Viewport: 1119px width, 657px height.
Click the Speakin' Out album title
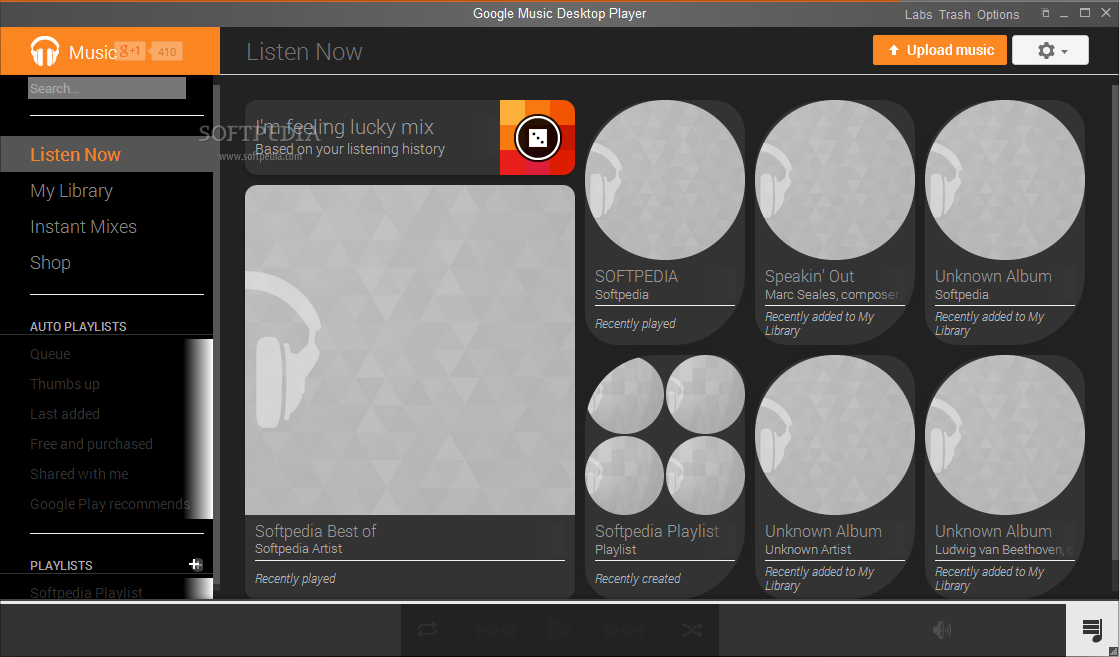click(x=809, y=276)
